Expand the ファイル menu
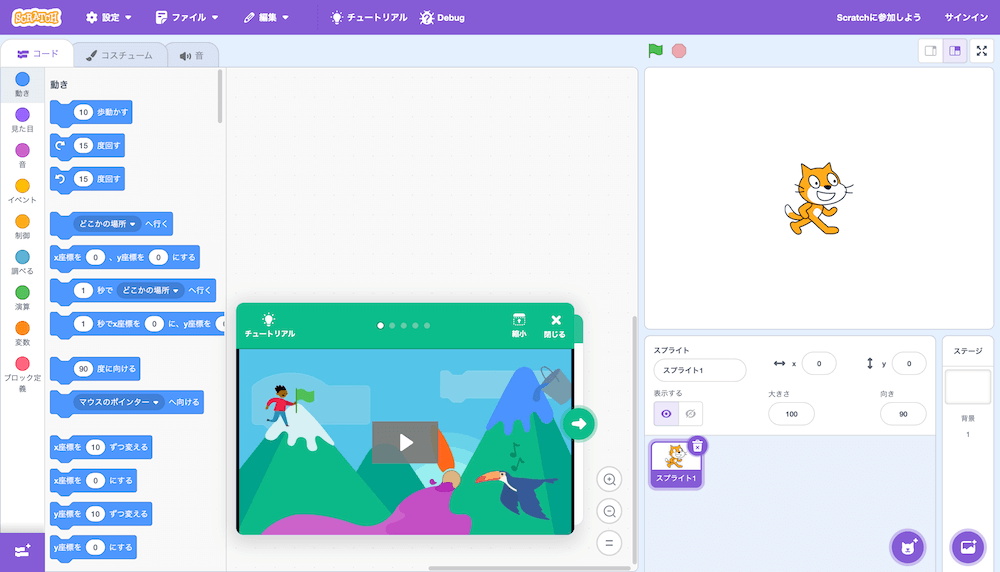 tap(187, 17)
